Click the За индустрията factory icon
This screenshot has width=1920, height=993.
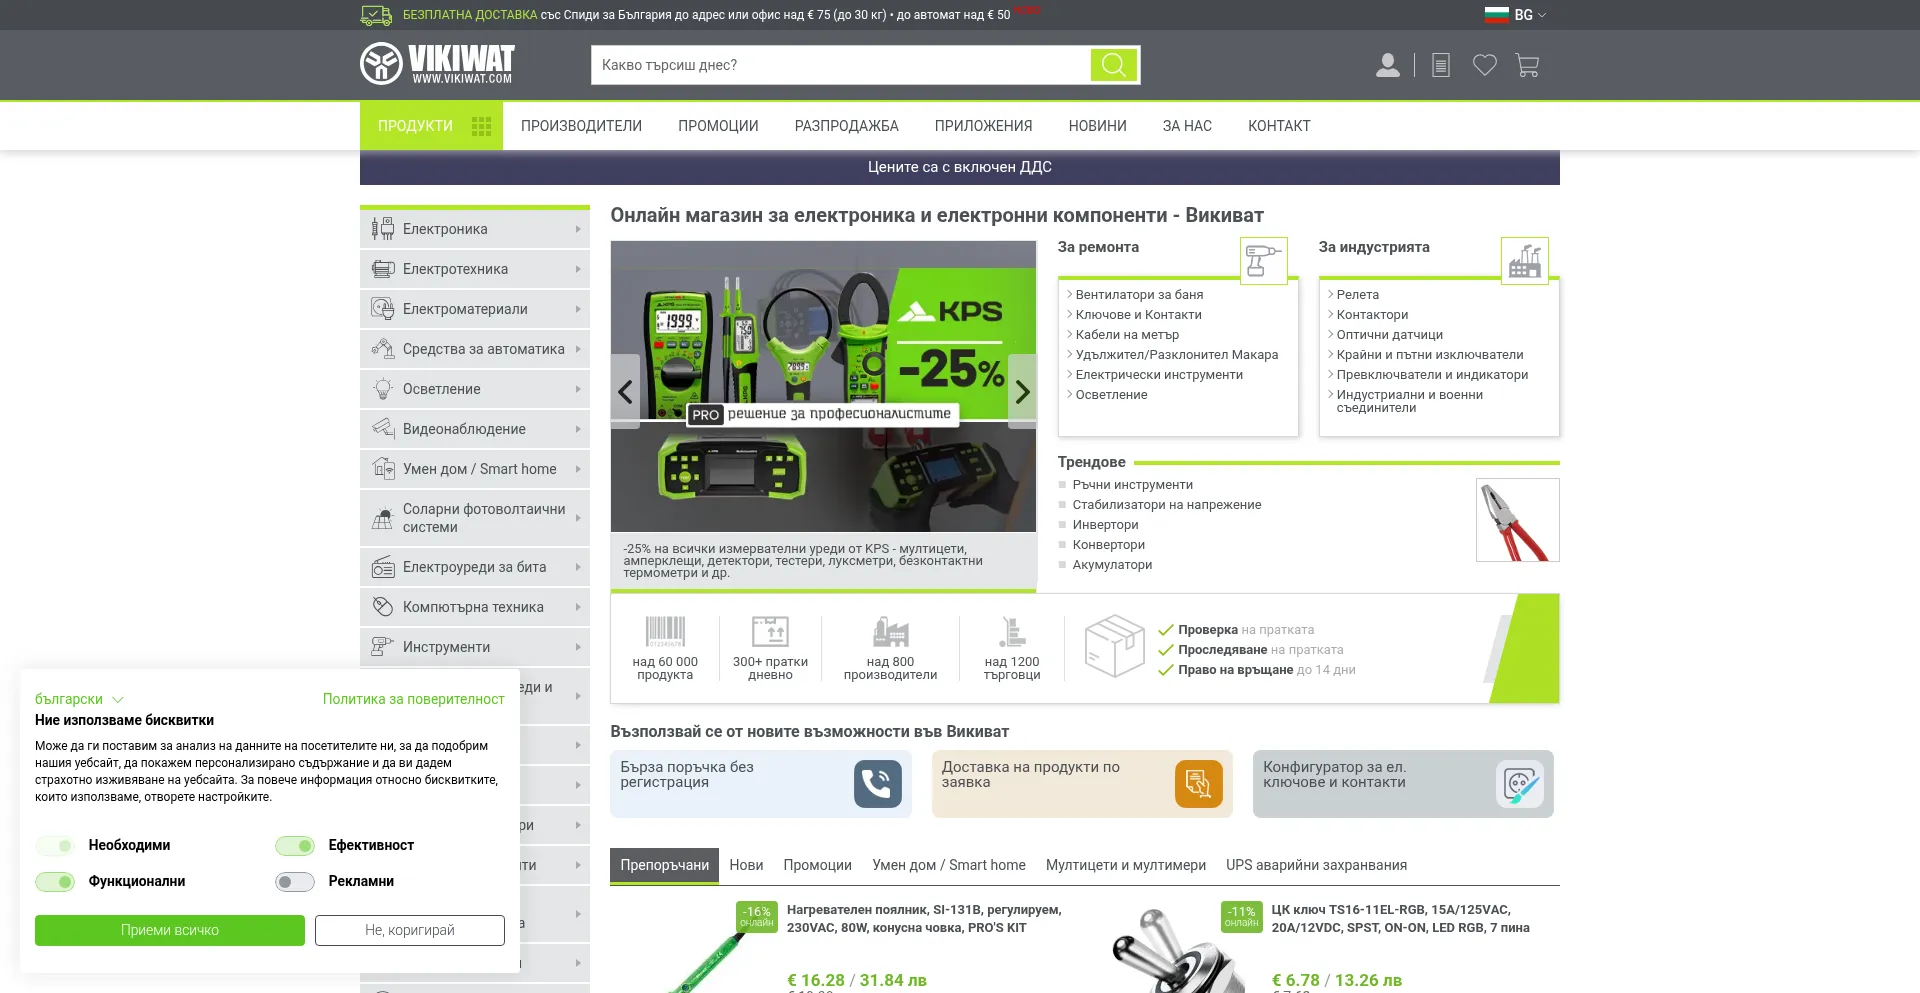[x=1524, y=261]
